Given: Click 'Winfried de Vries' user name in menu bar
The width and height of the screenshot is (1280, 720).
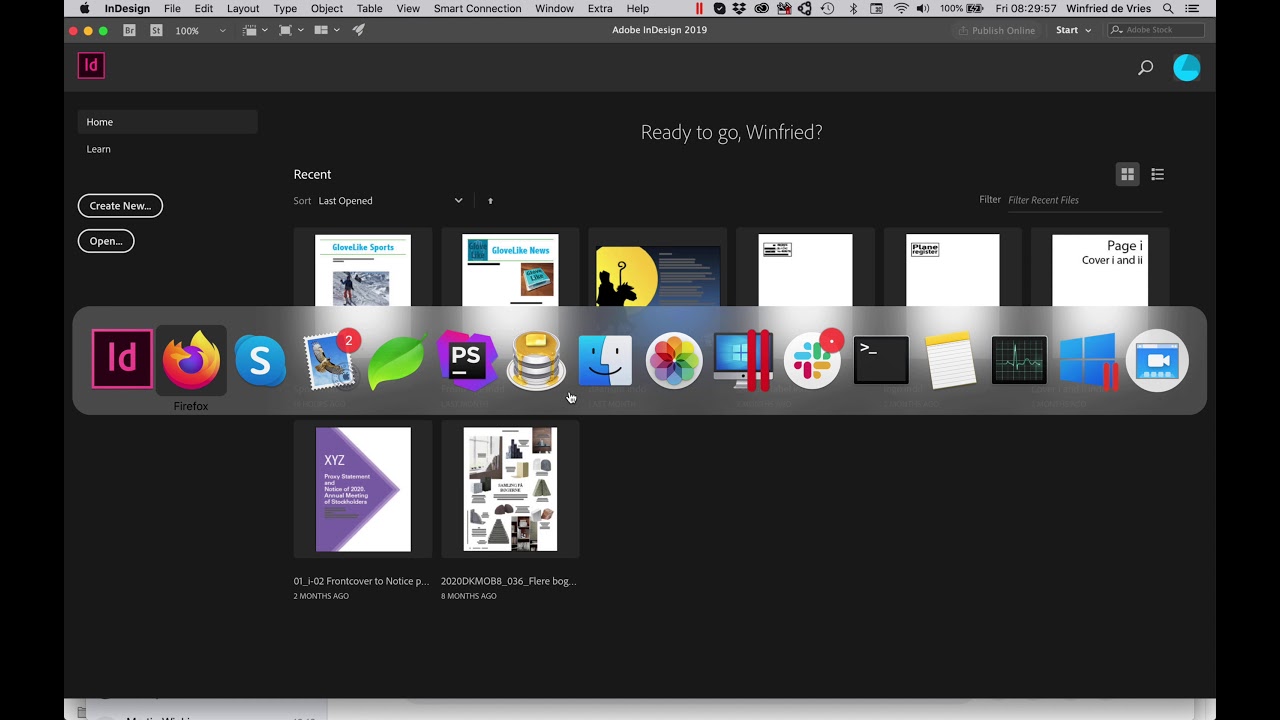Looking at the screenshot, I should [1109, 8].
